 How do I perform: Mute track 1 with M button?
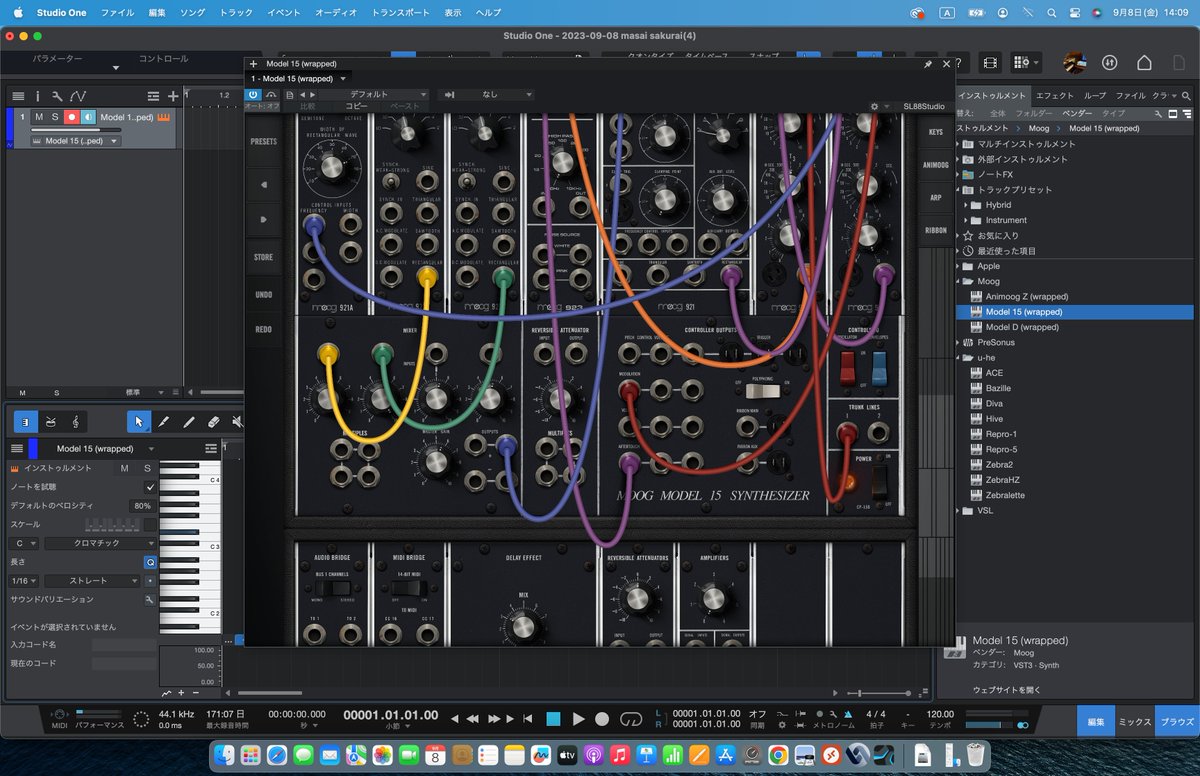click(x=39, y=117)
